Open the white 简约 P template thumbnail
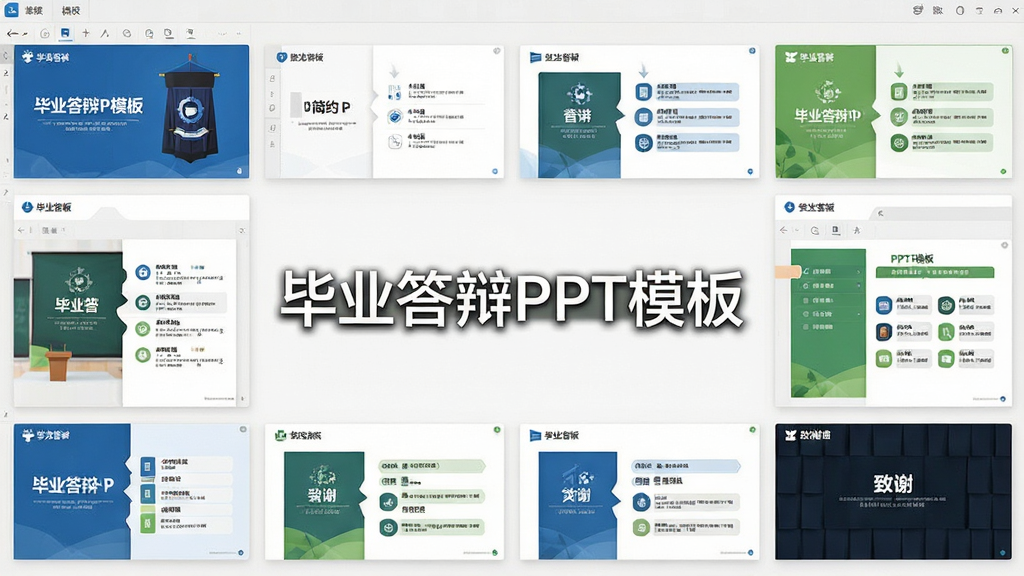 click(x=384, y=112)
